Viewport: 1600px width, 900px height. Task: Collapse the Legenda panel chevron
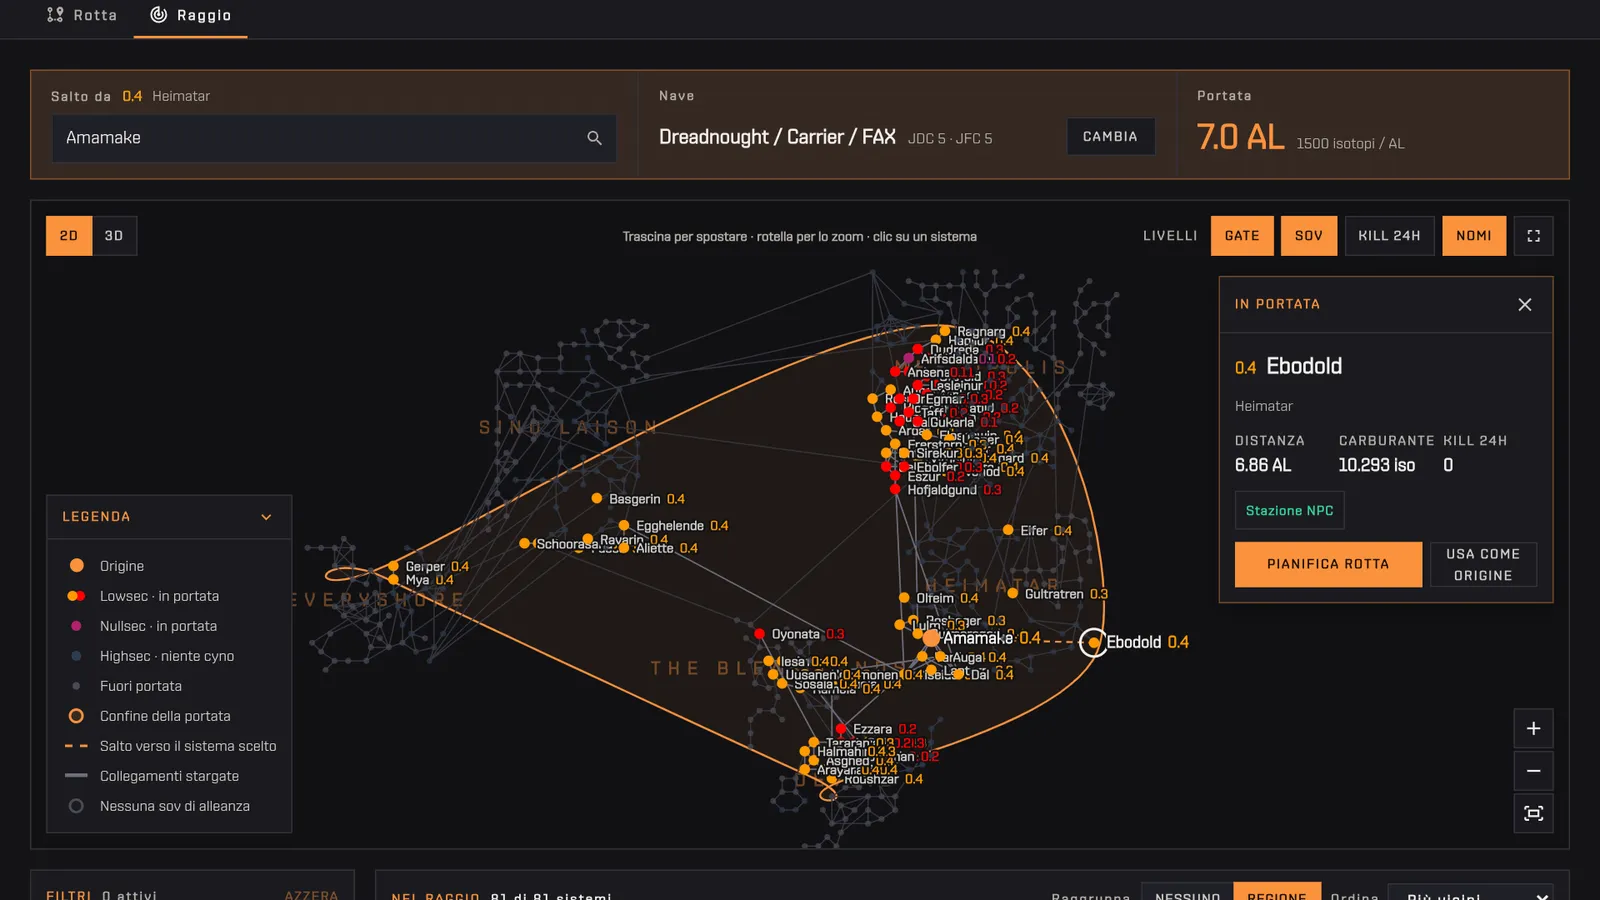[x=266, y=517]
